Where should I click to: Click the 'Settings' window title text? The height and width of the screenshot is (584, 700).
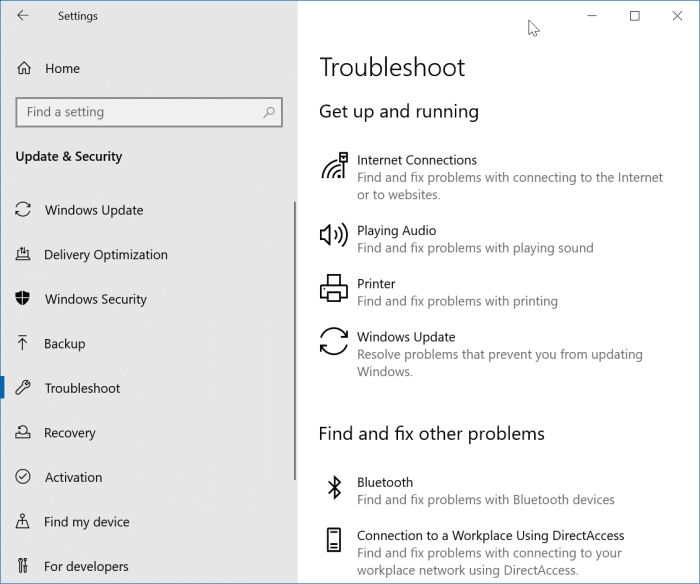78,16
